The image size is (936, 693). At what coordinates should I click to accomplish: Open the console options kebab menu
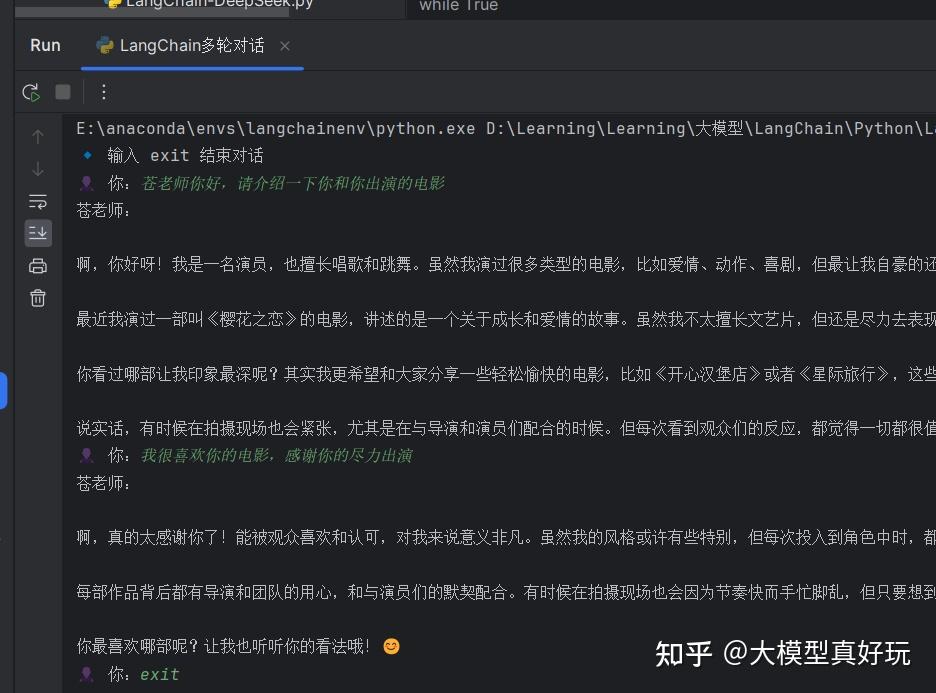(104, 91)
